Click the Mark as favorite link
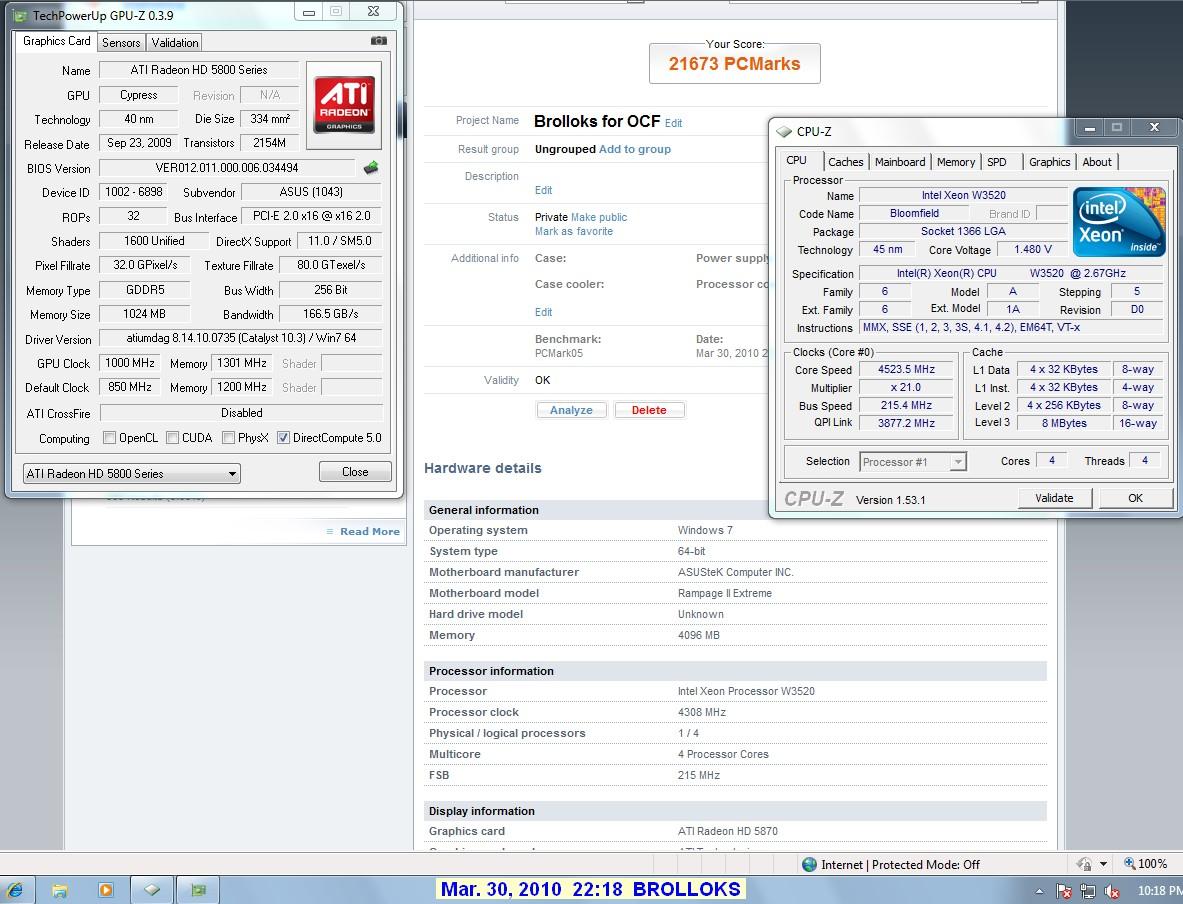The height and width of the screenshot is (904, 1183). click(x=573, y=232)
